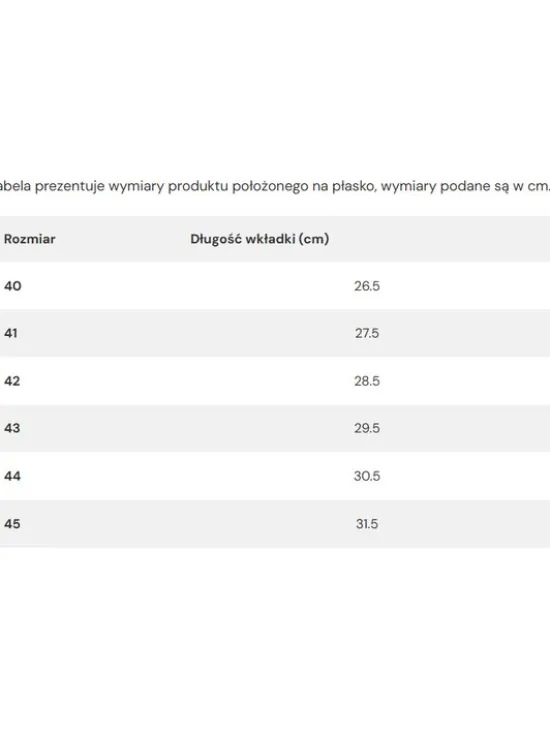Select size 42 row label

click(12, 381)
